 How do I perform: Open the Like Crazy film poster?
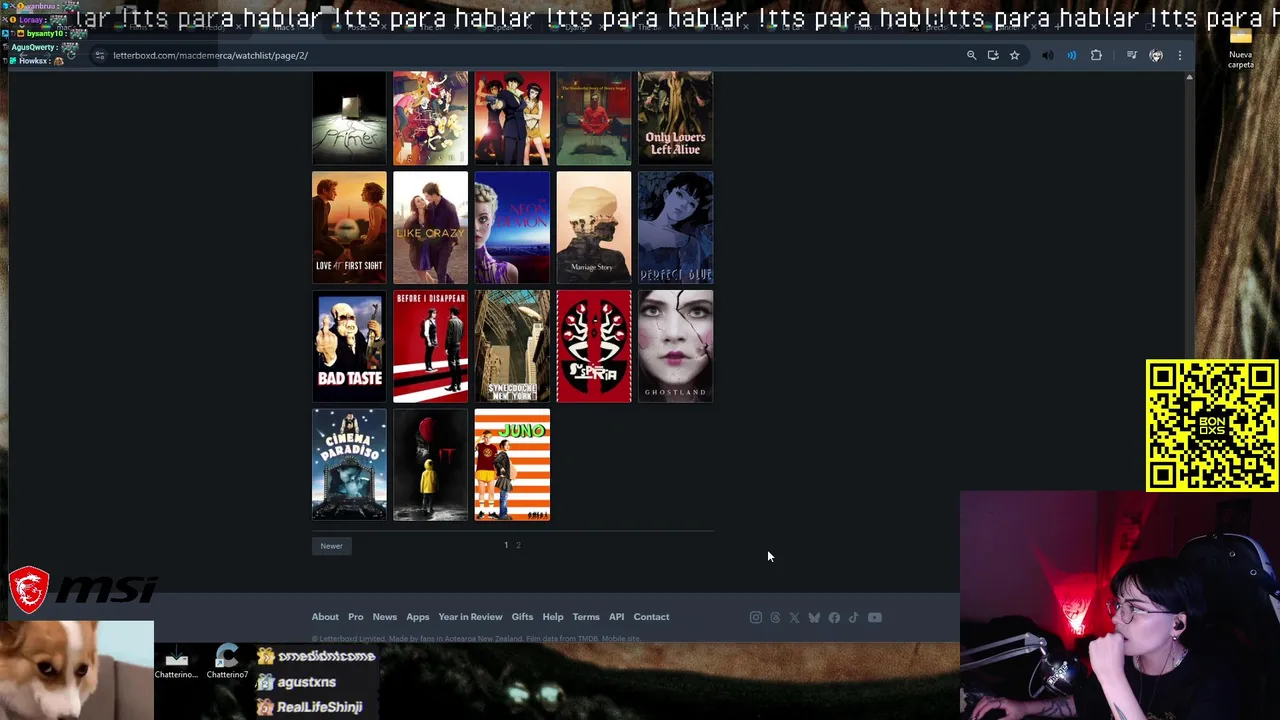(x=430, y=228)
